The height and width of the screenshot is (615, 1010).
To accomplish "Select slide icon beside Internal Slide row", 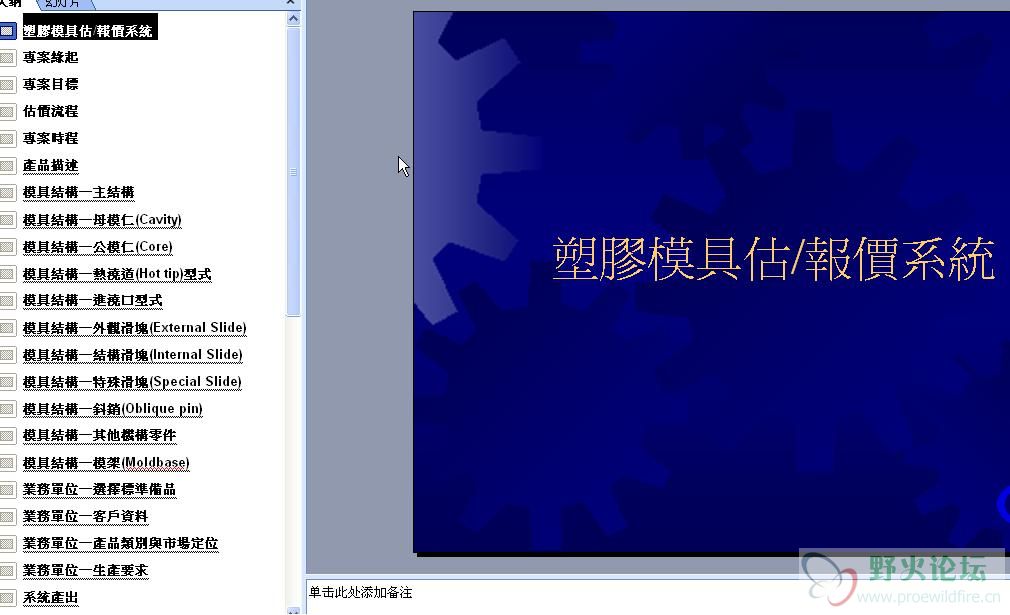I will 7,355.
